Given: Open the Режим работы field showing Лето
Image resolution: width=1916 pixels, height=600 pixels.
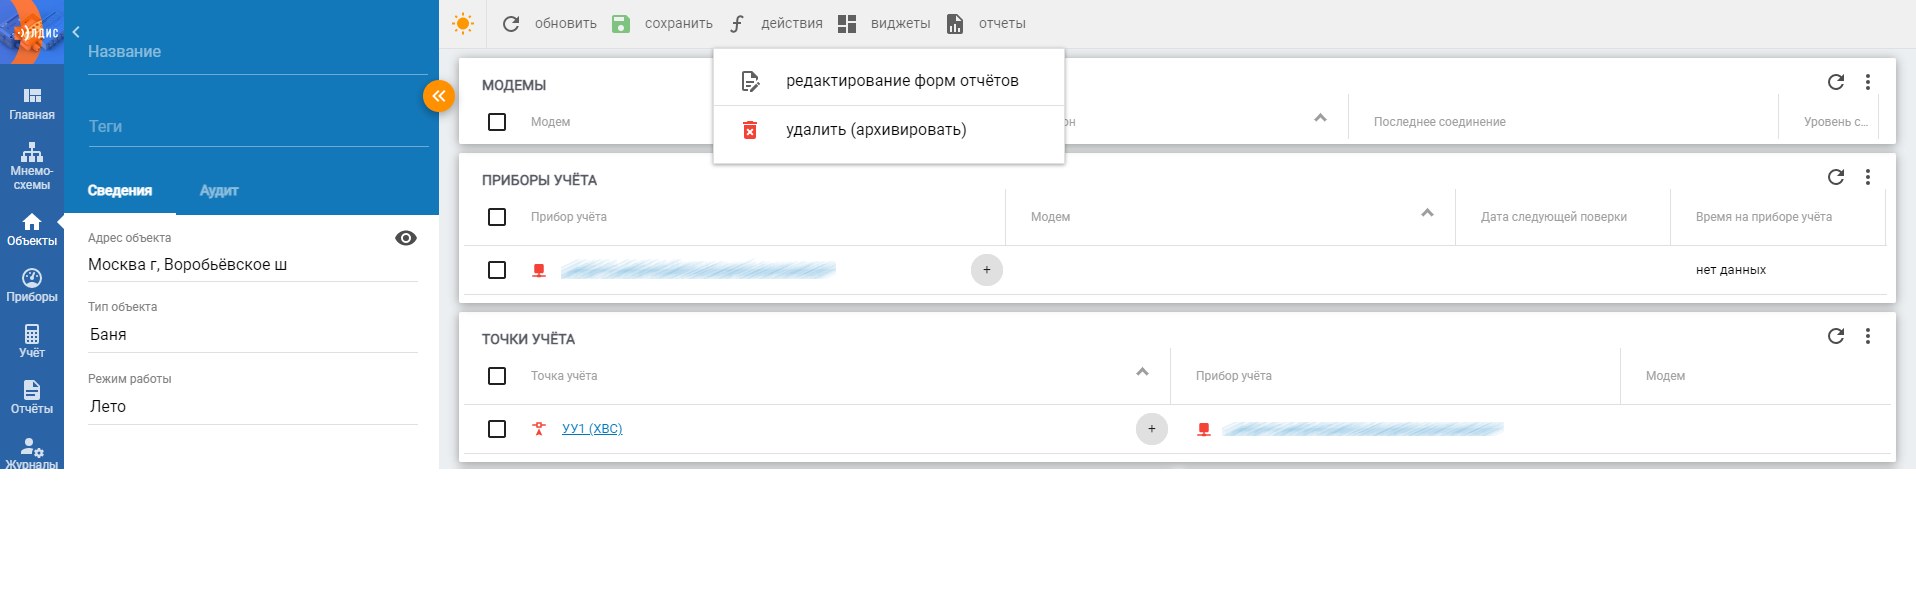Looking at the screenshot, I should 253,407.
